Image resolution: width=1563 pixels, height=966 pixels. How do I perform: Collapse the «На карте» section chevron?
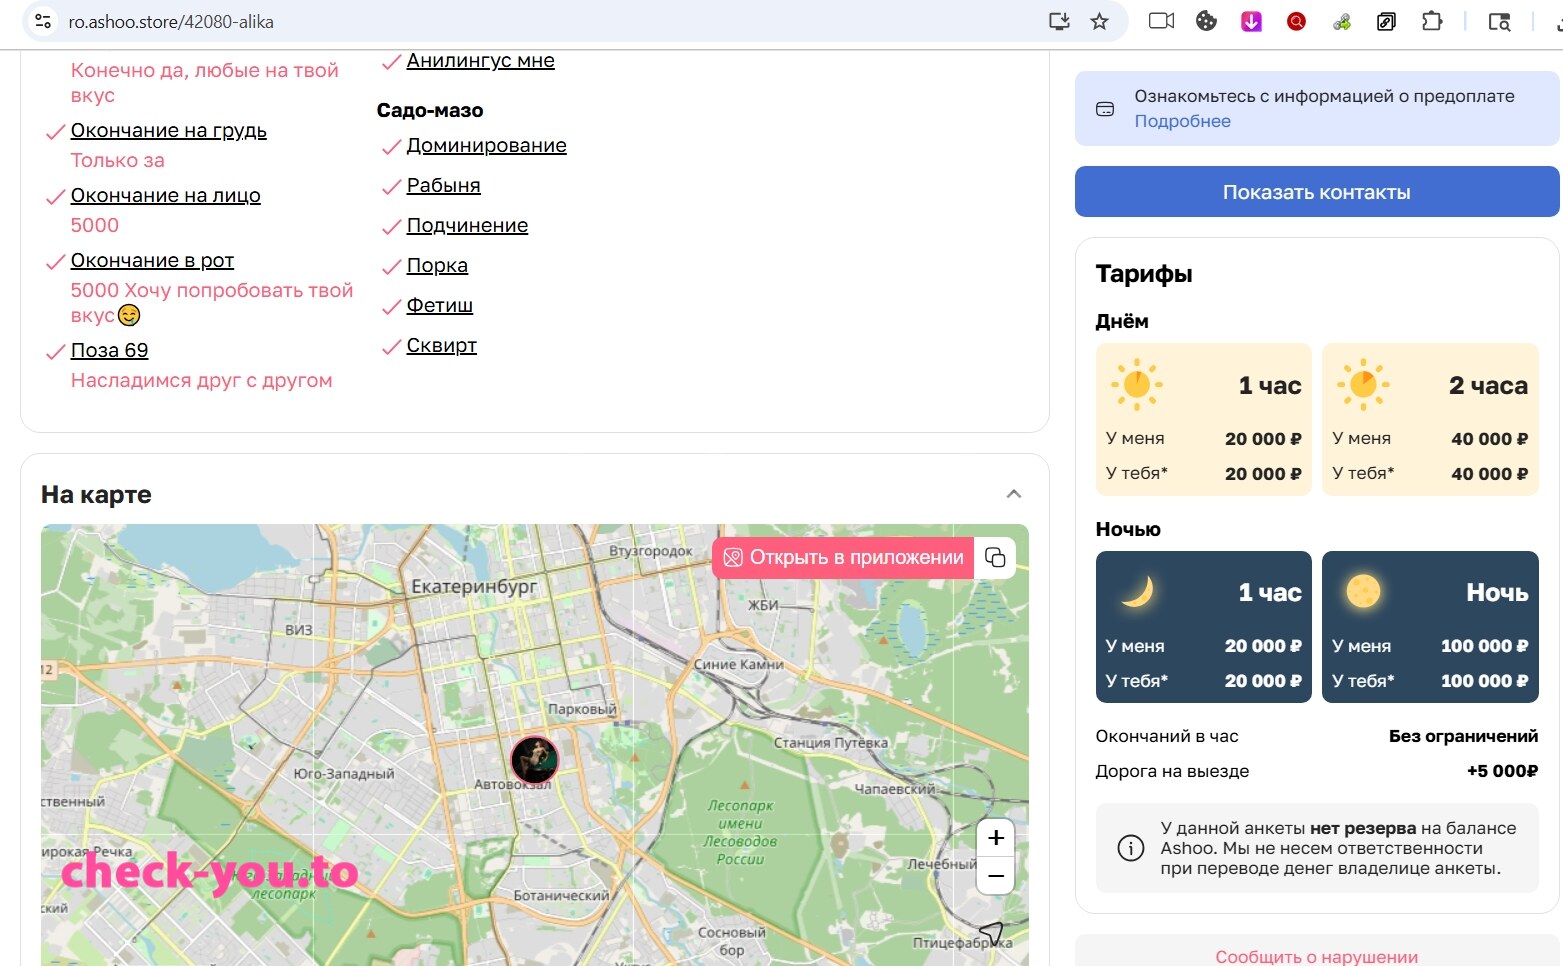pyautogui.click(x=1013, y=494)
